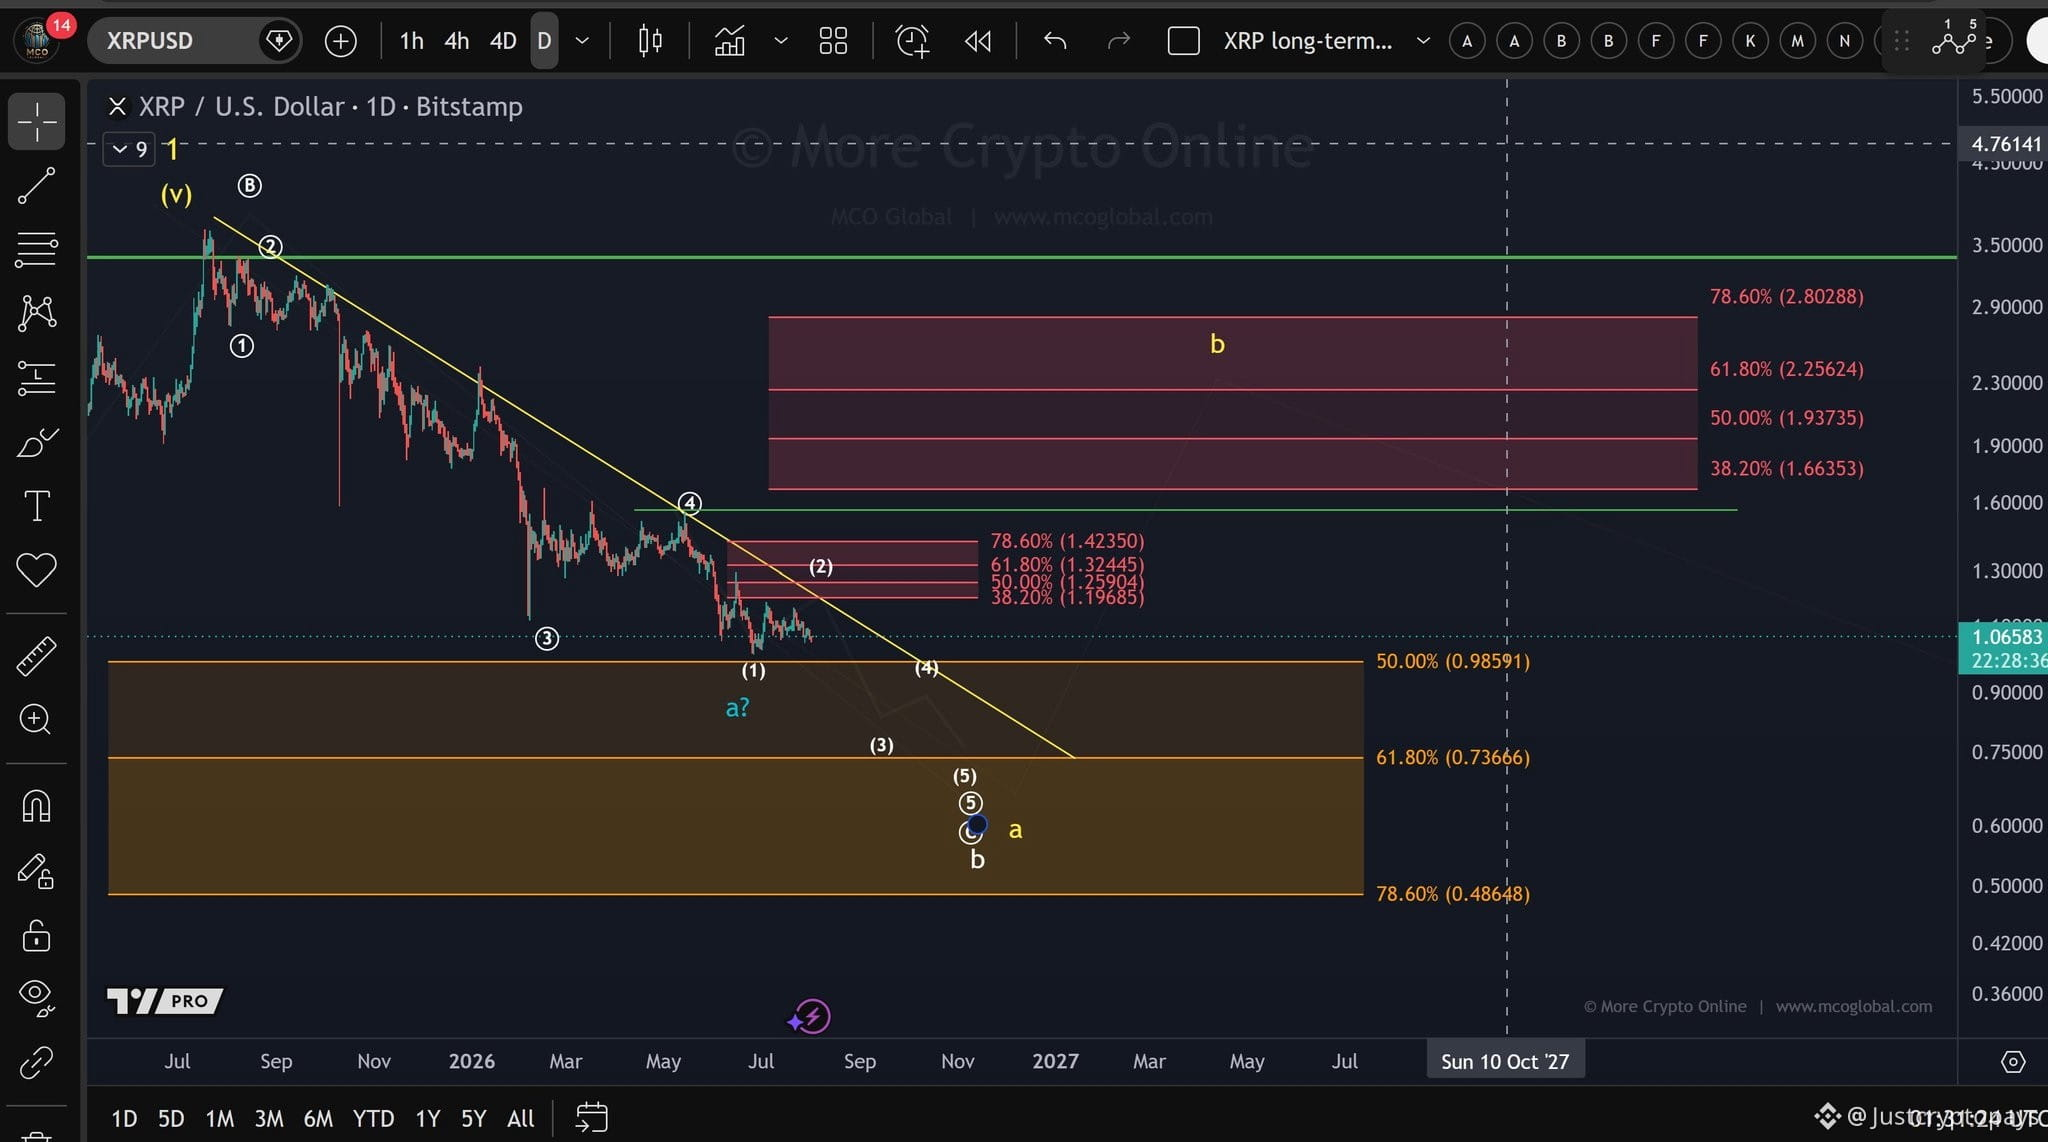Screen dimensions: 2048x1142
Task: Toggle magnet mode
Action: (x=37, y=806)
